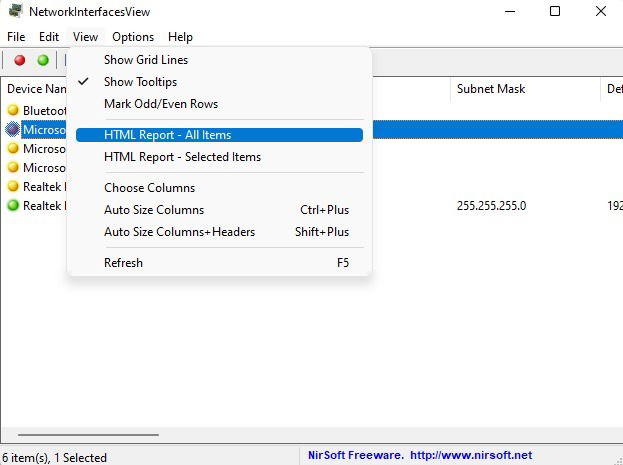
Task: Sort by the Subnet Mask column header
Action: pos(491,89)
